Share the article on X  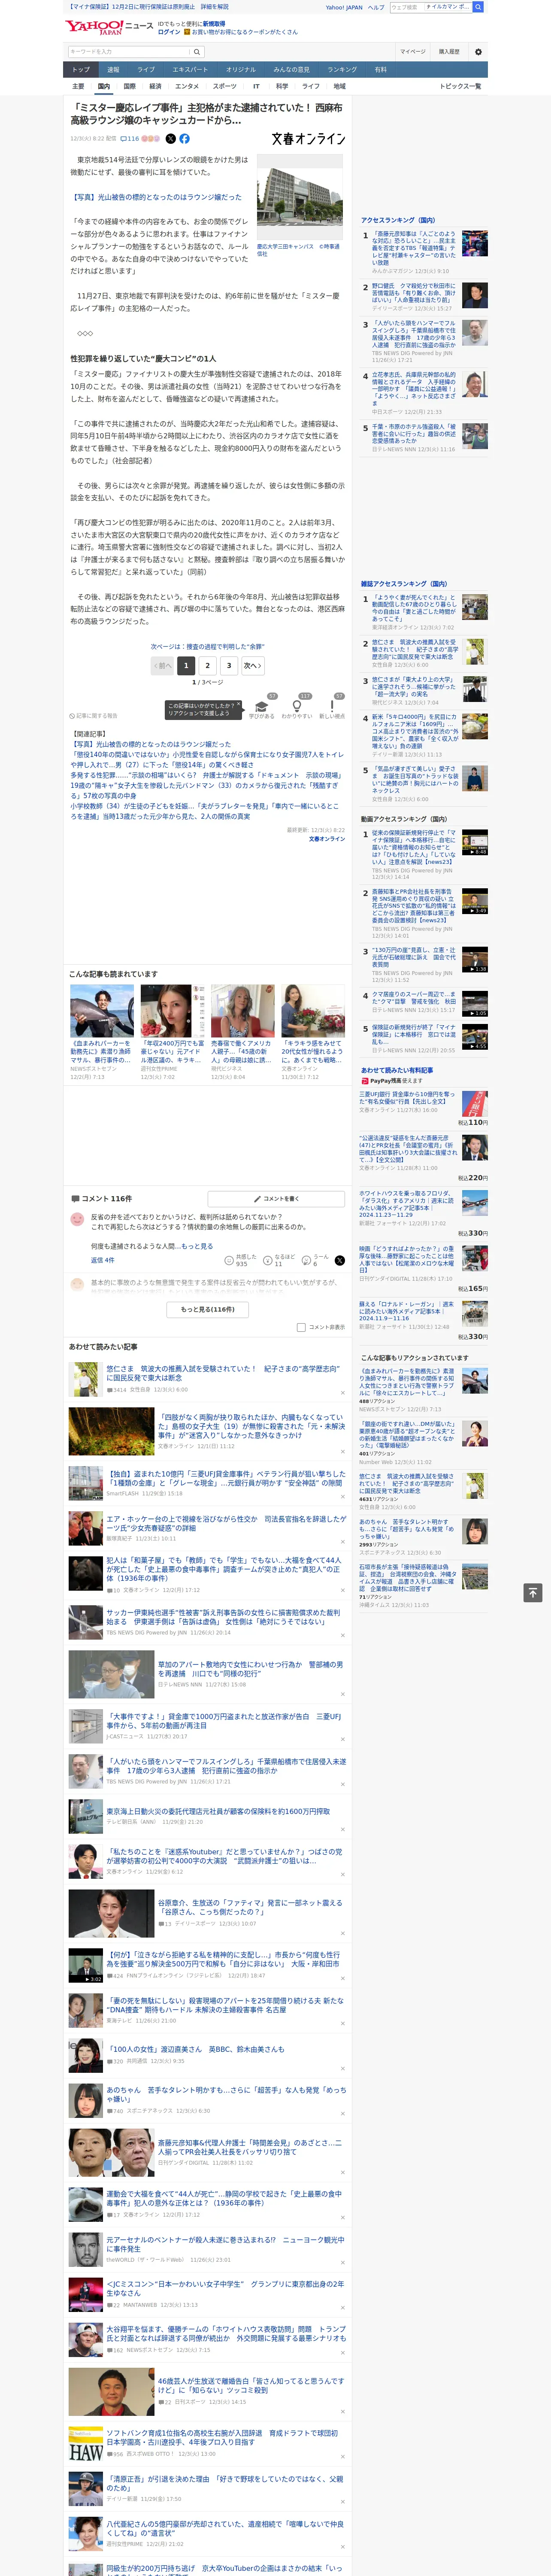coord(170,139)
